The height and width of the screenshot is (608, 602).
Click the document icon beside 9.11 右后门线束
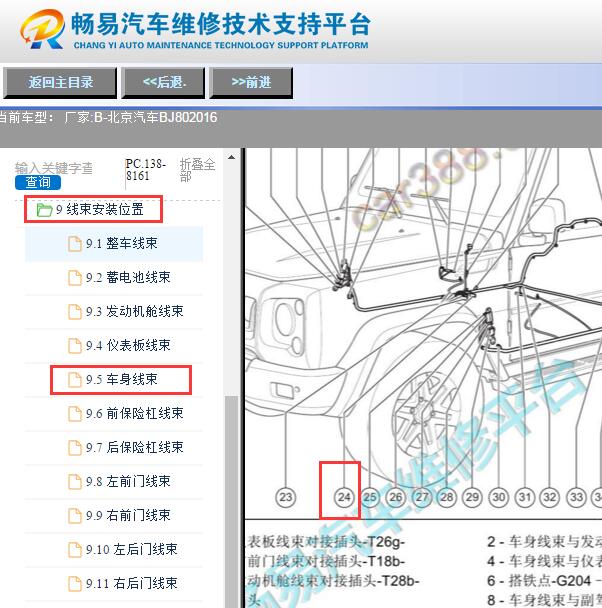coord(74,584)
